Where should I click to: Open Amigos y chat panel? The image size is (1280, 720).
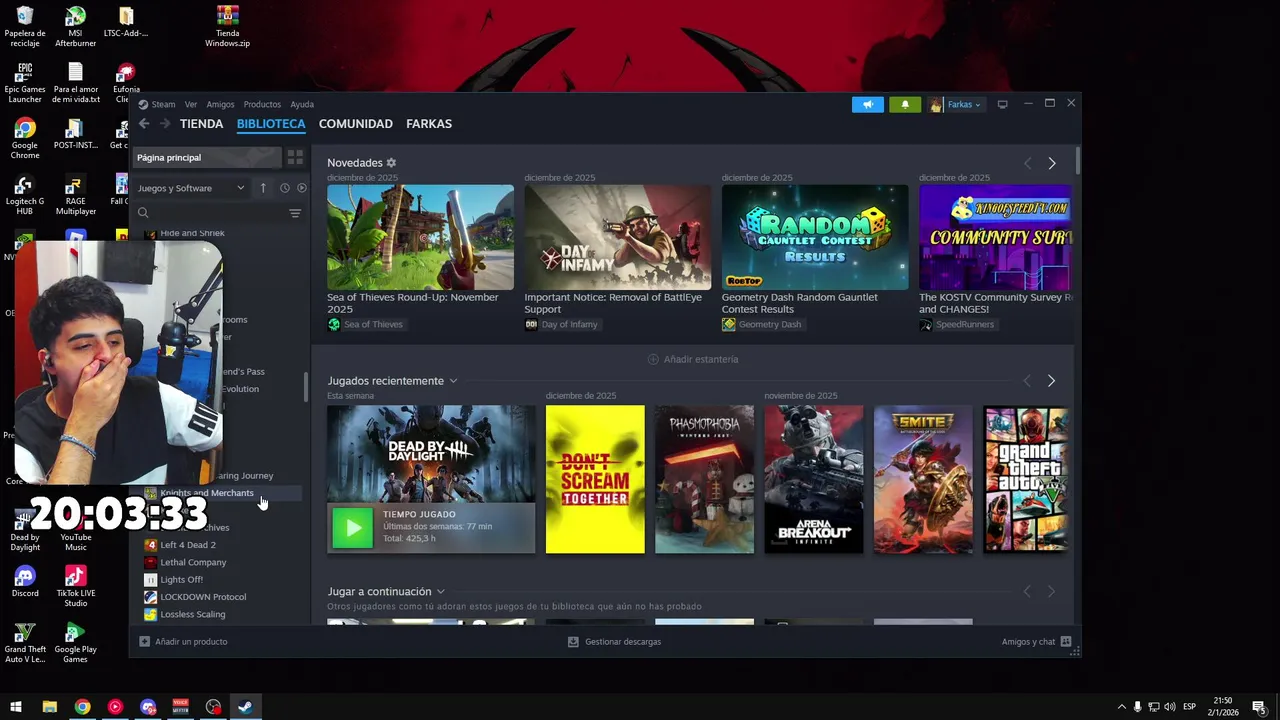[1036, 642]
